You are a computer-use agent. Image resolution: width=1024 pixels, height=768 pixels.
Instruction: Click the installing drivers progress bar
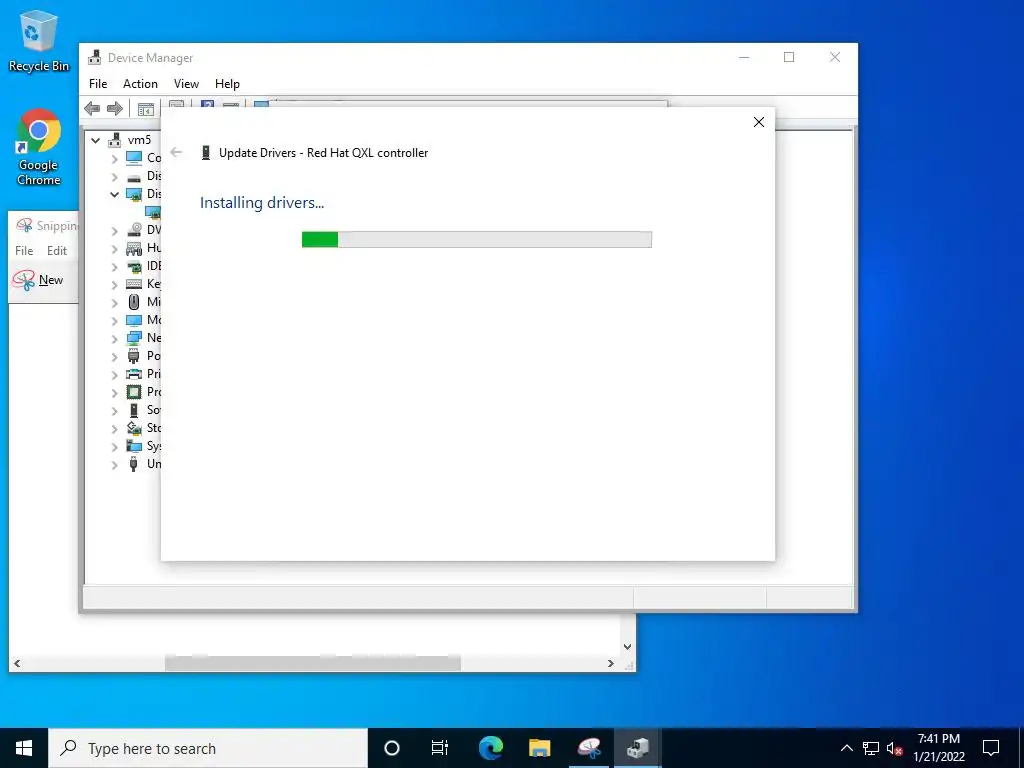pos(477,240)
